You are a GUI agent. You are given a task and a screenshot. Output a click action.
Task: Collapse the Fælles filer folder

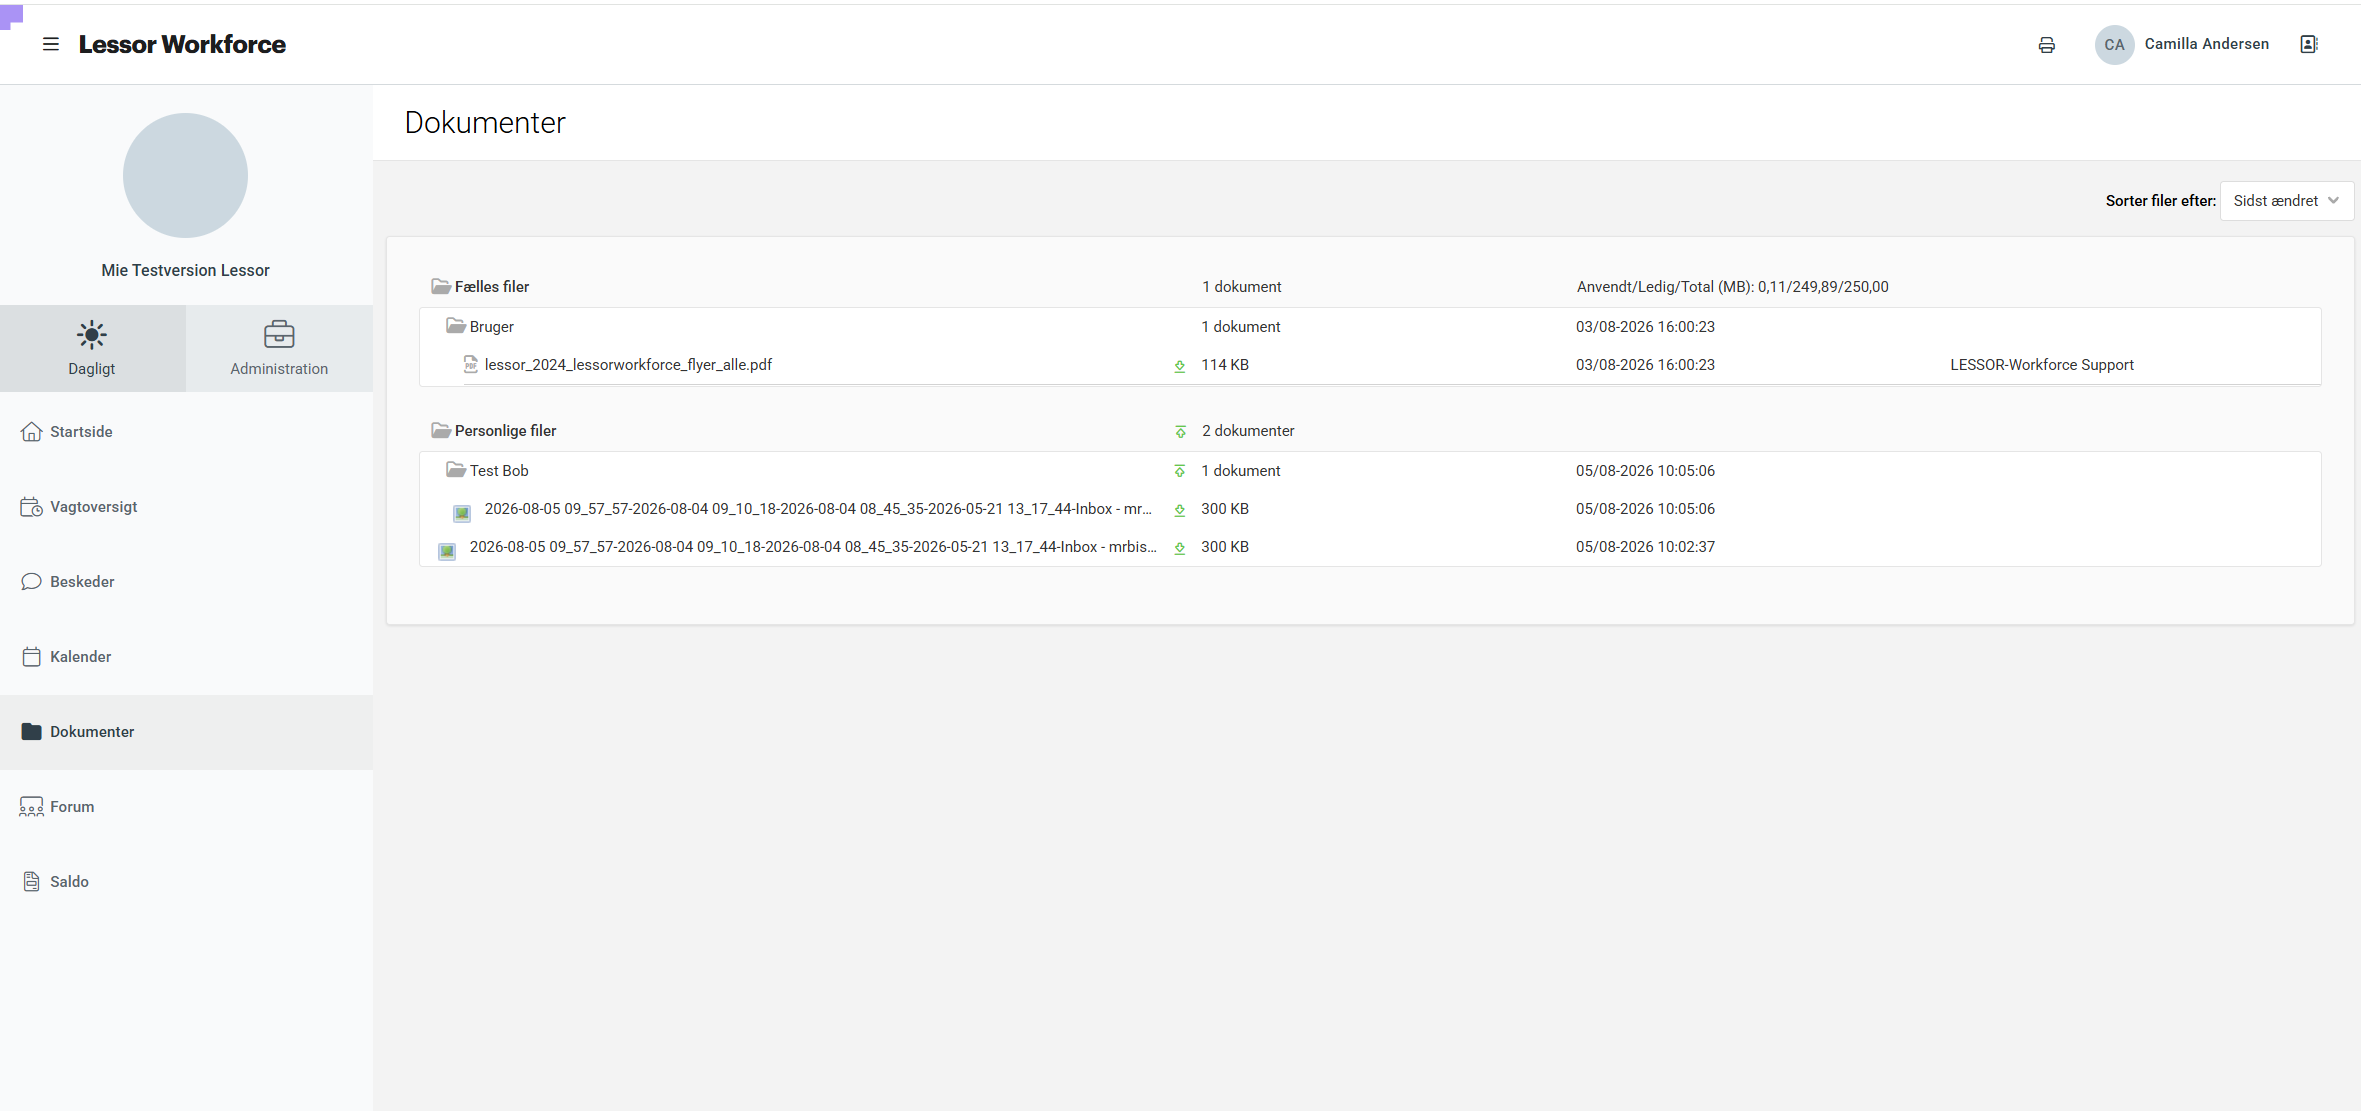pyautogui.click(x=441, y=287)
